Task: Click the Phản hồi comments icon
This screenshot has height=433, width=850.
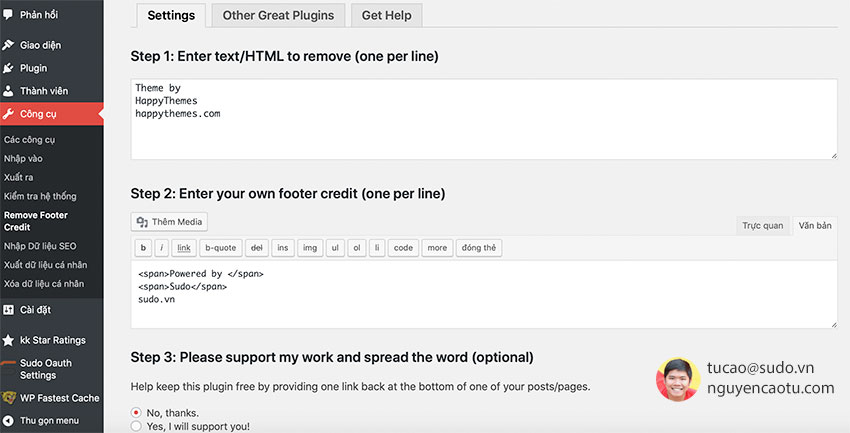Action: click(x=8, y=15)
